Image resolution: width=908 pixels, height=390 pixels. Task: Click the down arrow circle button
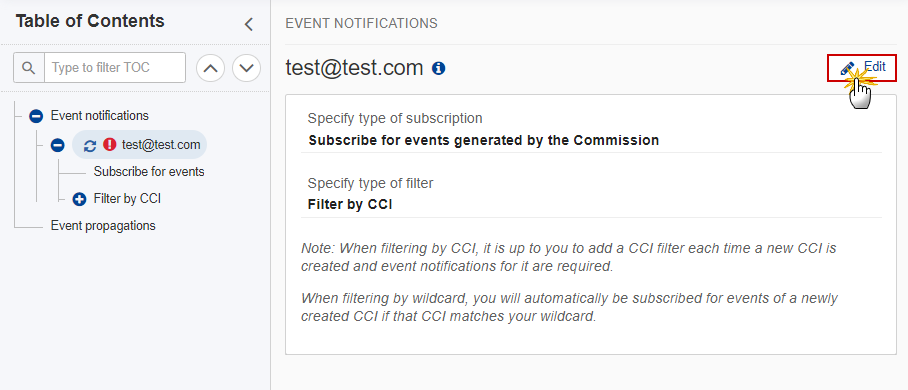pyautogui.click(x=247, y=68)
